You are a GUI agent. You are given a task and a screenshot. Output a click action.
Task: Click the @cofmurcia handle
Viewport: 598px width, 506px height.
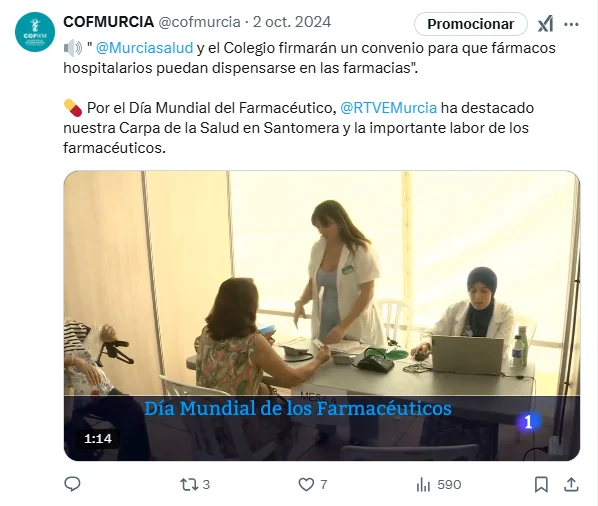click(x=199, y=22)
